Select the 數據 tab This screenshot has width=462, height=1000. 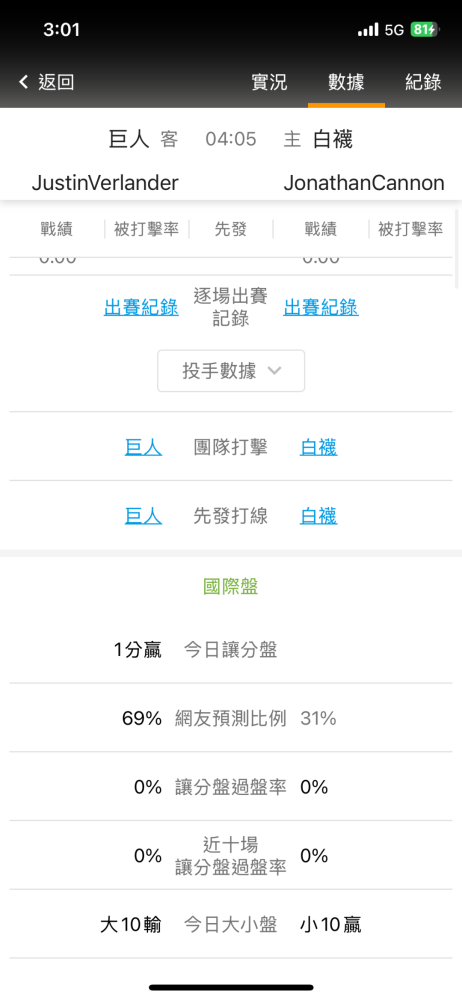pos(346,82)
